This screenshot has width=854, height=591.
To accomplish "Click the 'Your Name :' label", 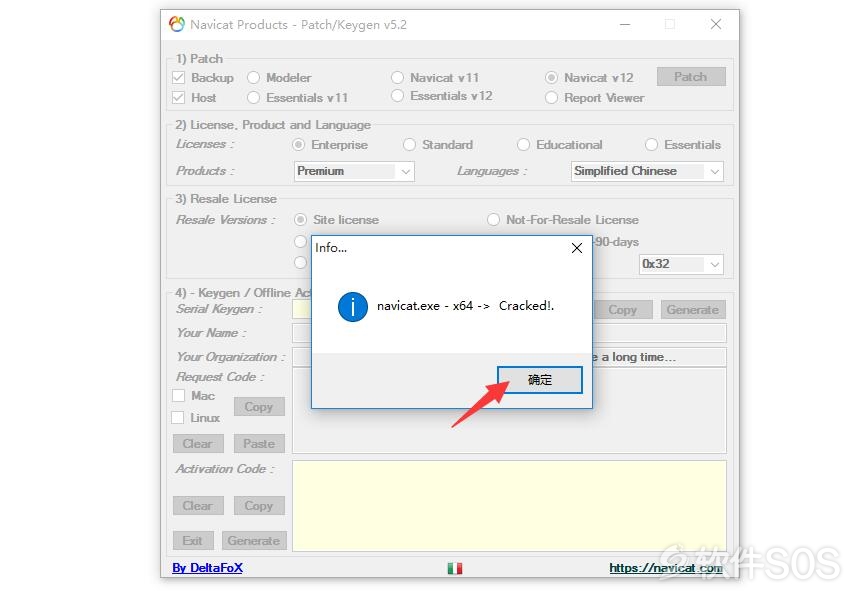I will 211,333.
